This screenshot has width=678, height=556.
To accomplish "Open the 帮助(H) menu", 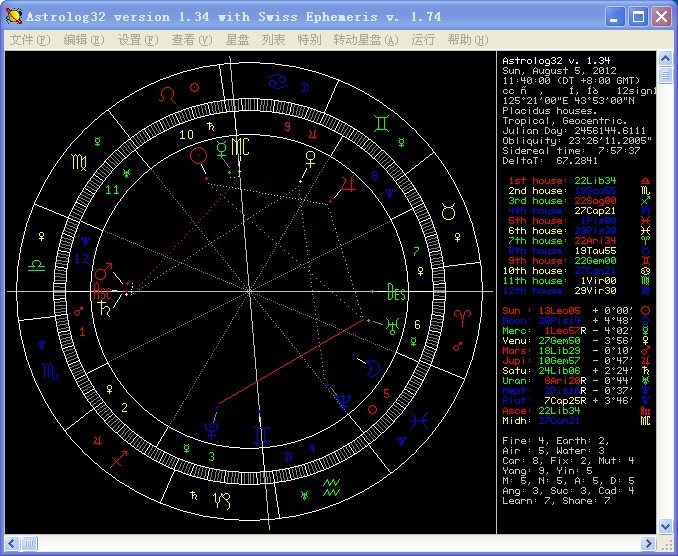I will coord(465,40).
